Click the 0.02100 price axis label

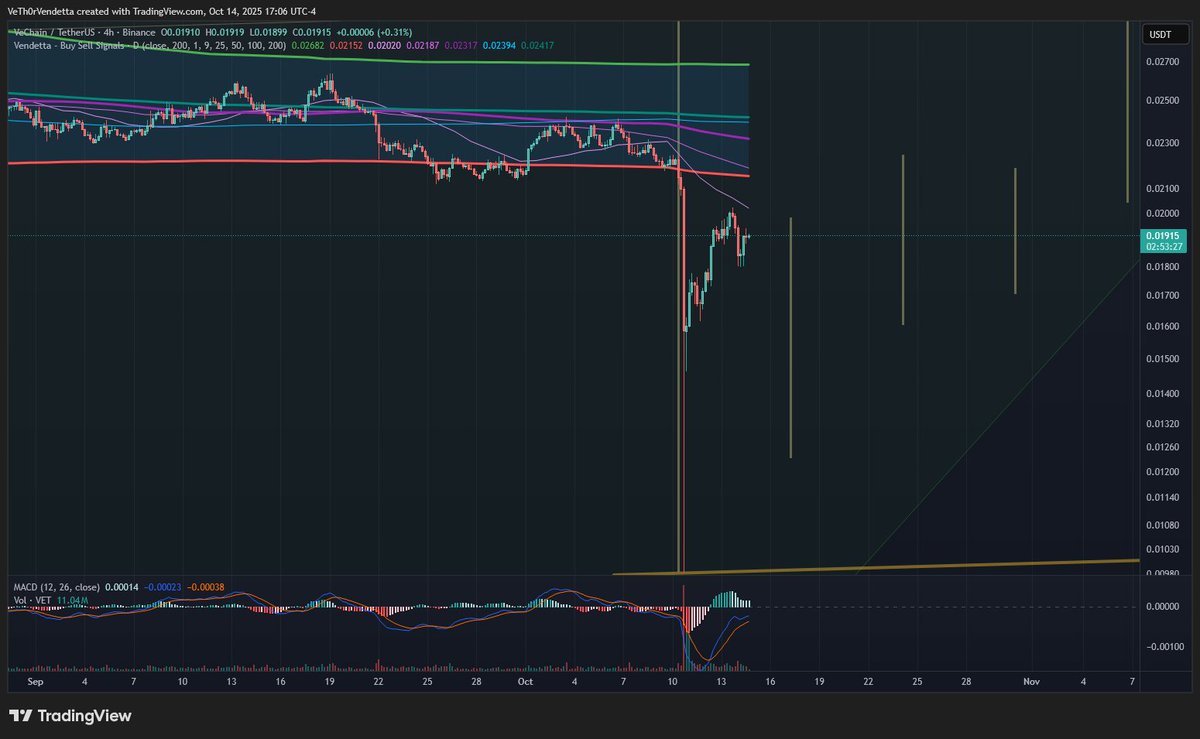[1162, 188]
